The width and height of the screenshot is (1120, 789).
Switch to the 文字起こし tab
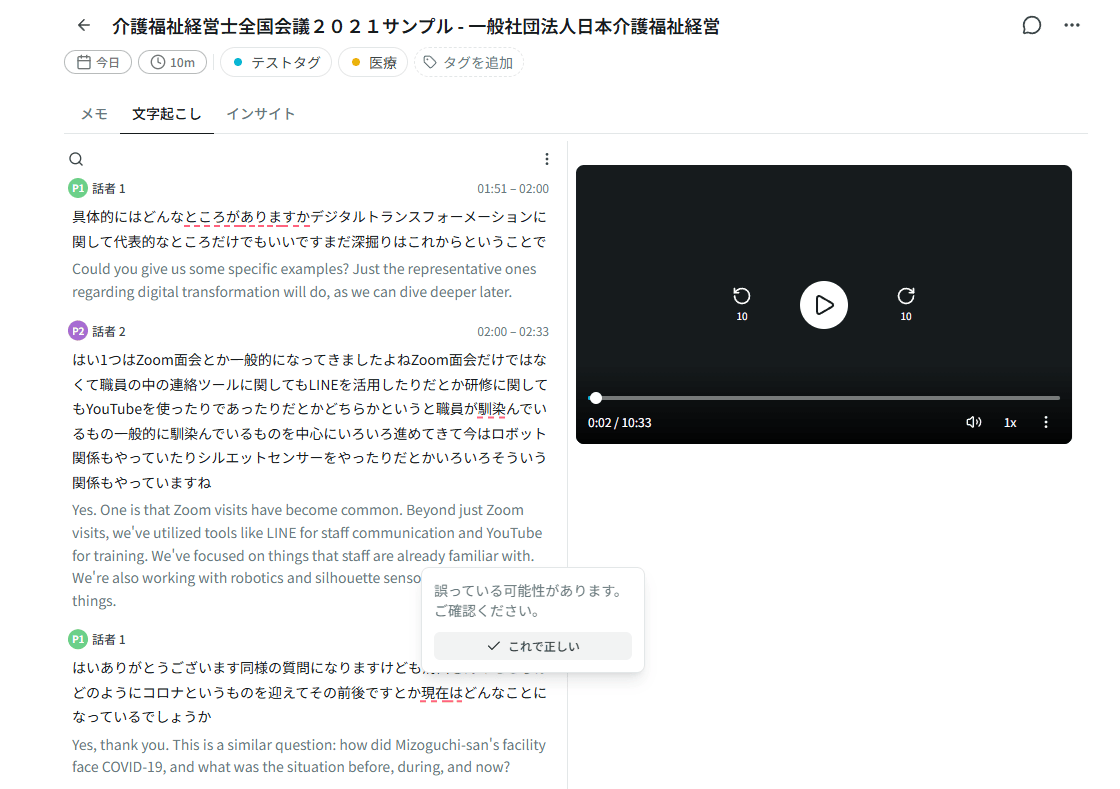tap(166, 114)
